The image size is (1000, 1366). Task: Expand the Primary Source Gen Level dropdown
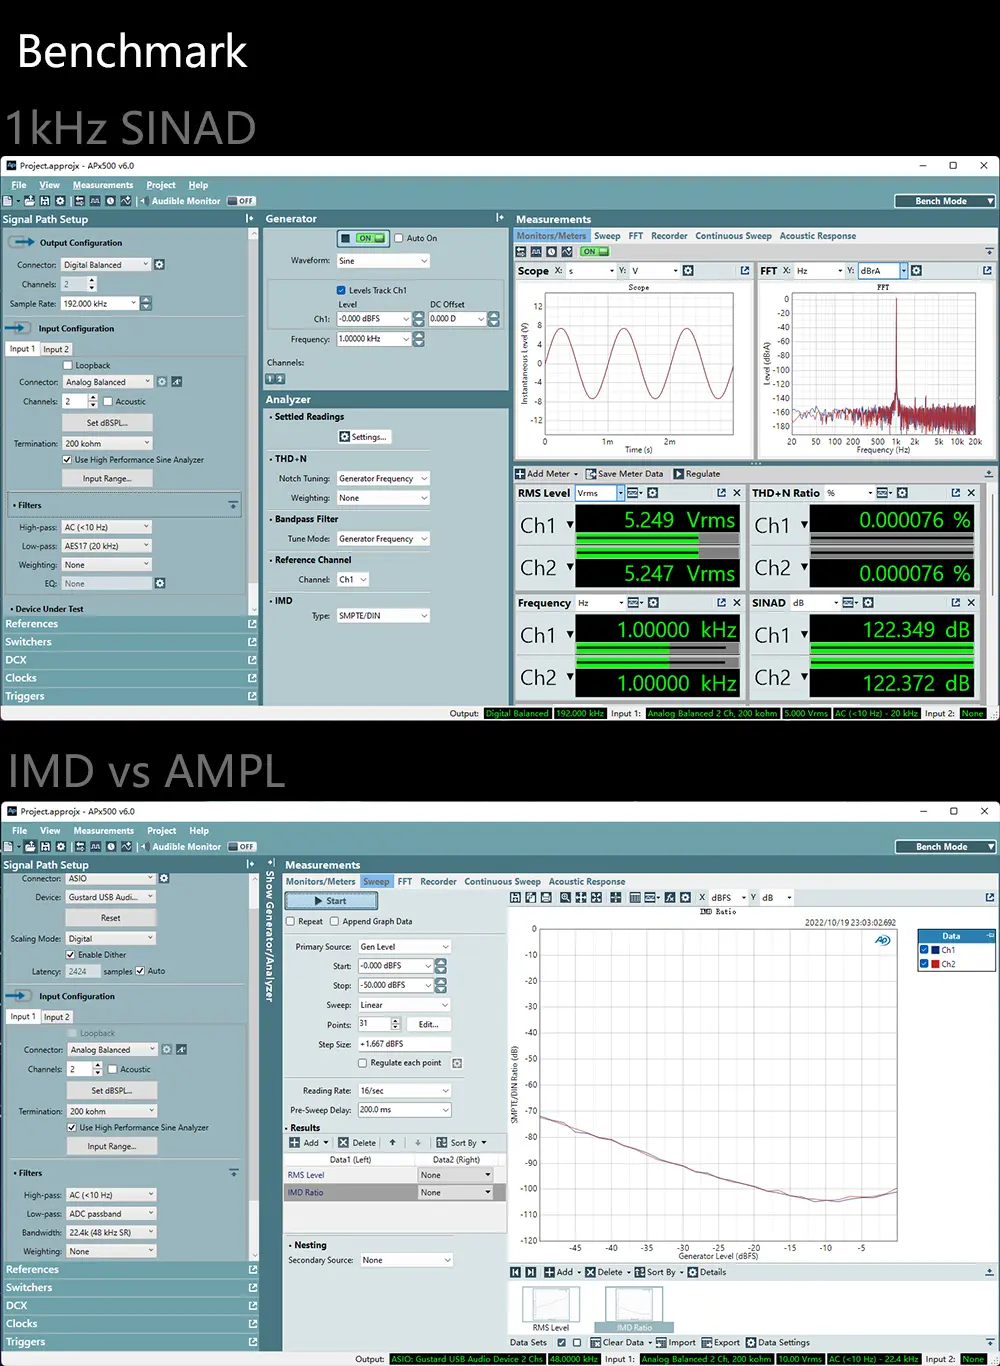[x=404, y=946]
